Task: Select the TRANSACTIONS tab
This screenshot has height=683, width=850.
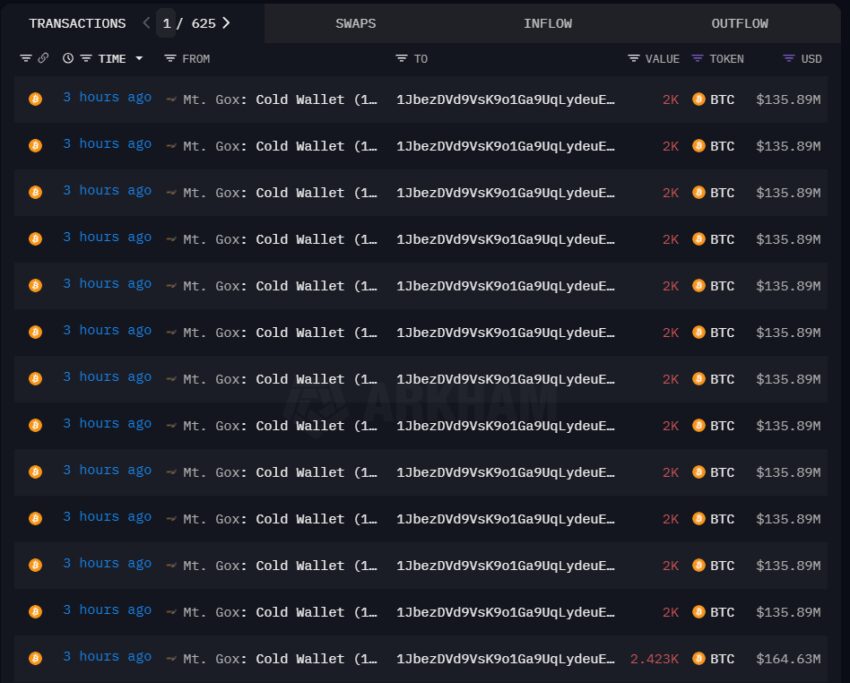Action: 77,23
